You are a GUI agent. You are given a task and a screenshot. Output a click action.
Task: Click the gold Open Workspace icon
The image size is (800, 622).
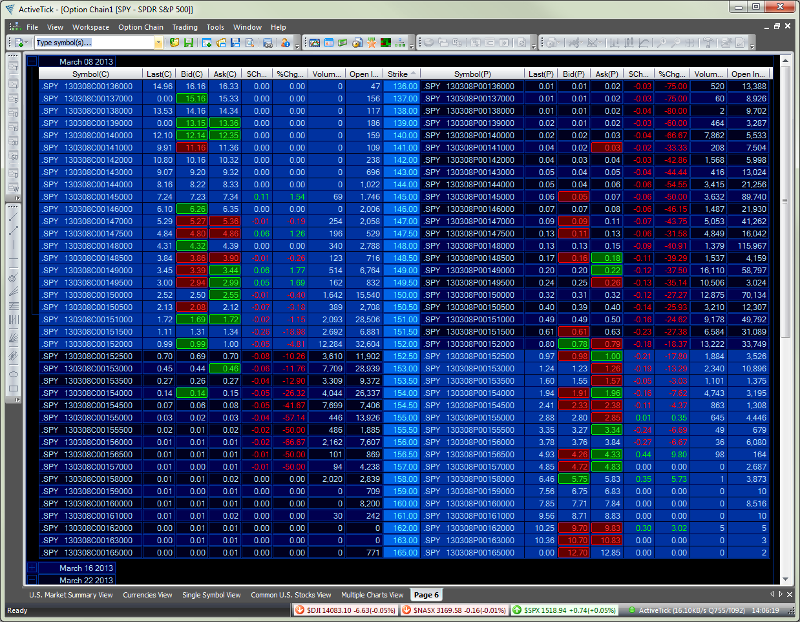[174, 43]
